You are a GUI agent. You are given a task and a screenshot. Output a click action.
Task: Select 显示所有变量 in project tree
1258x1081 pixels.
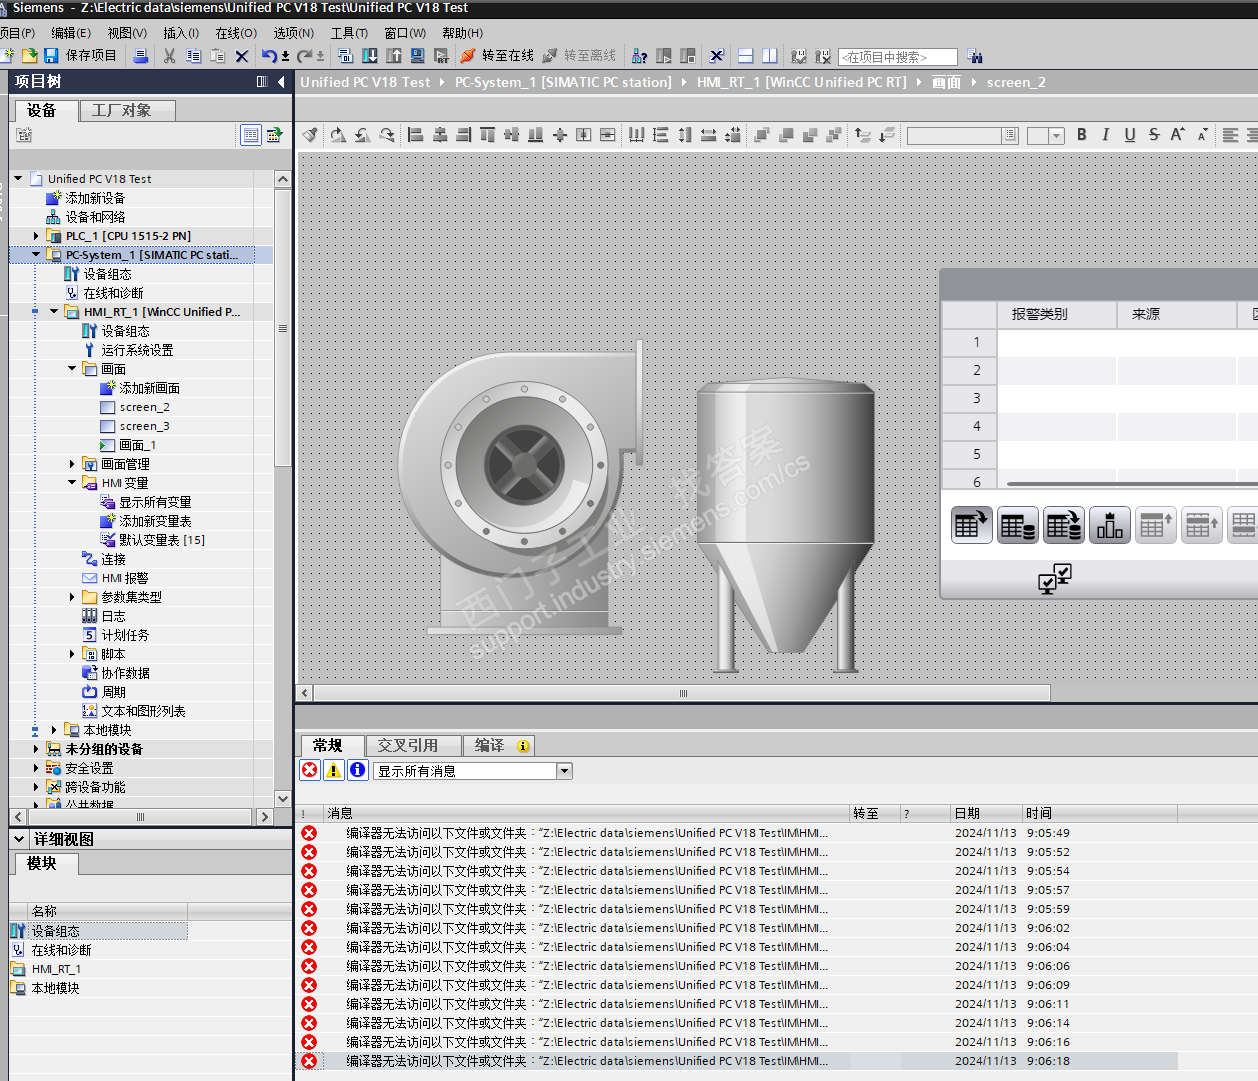(x=155, y=502)
